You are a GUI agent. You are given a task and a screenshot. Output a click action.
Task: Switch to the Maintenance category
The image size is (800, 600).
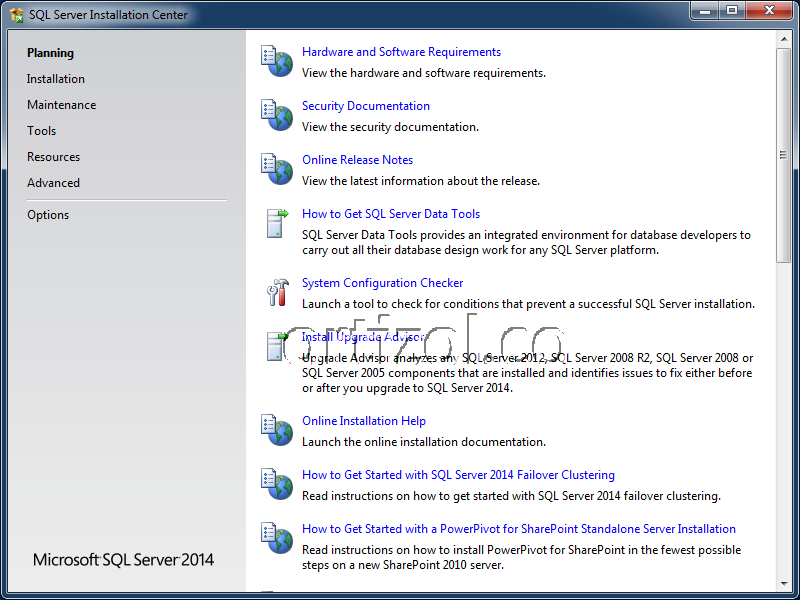pos(61,105)
